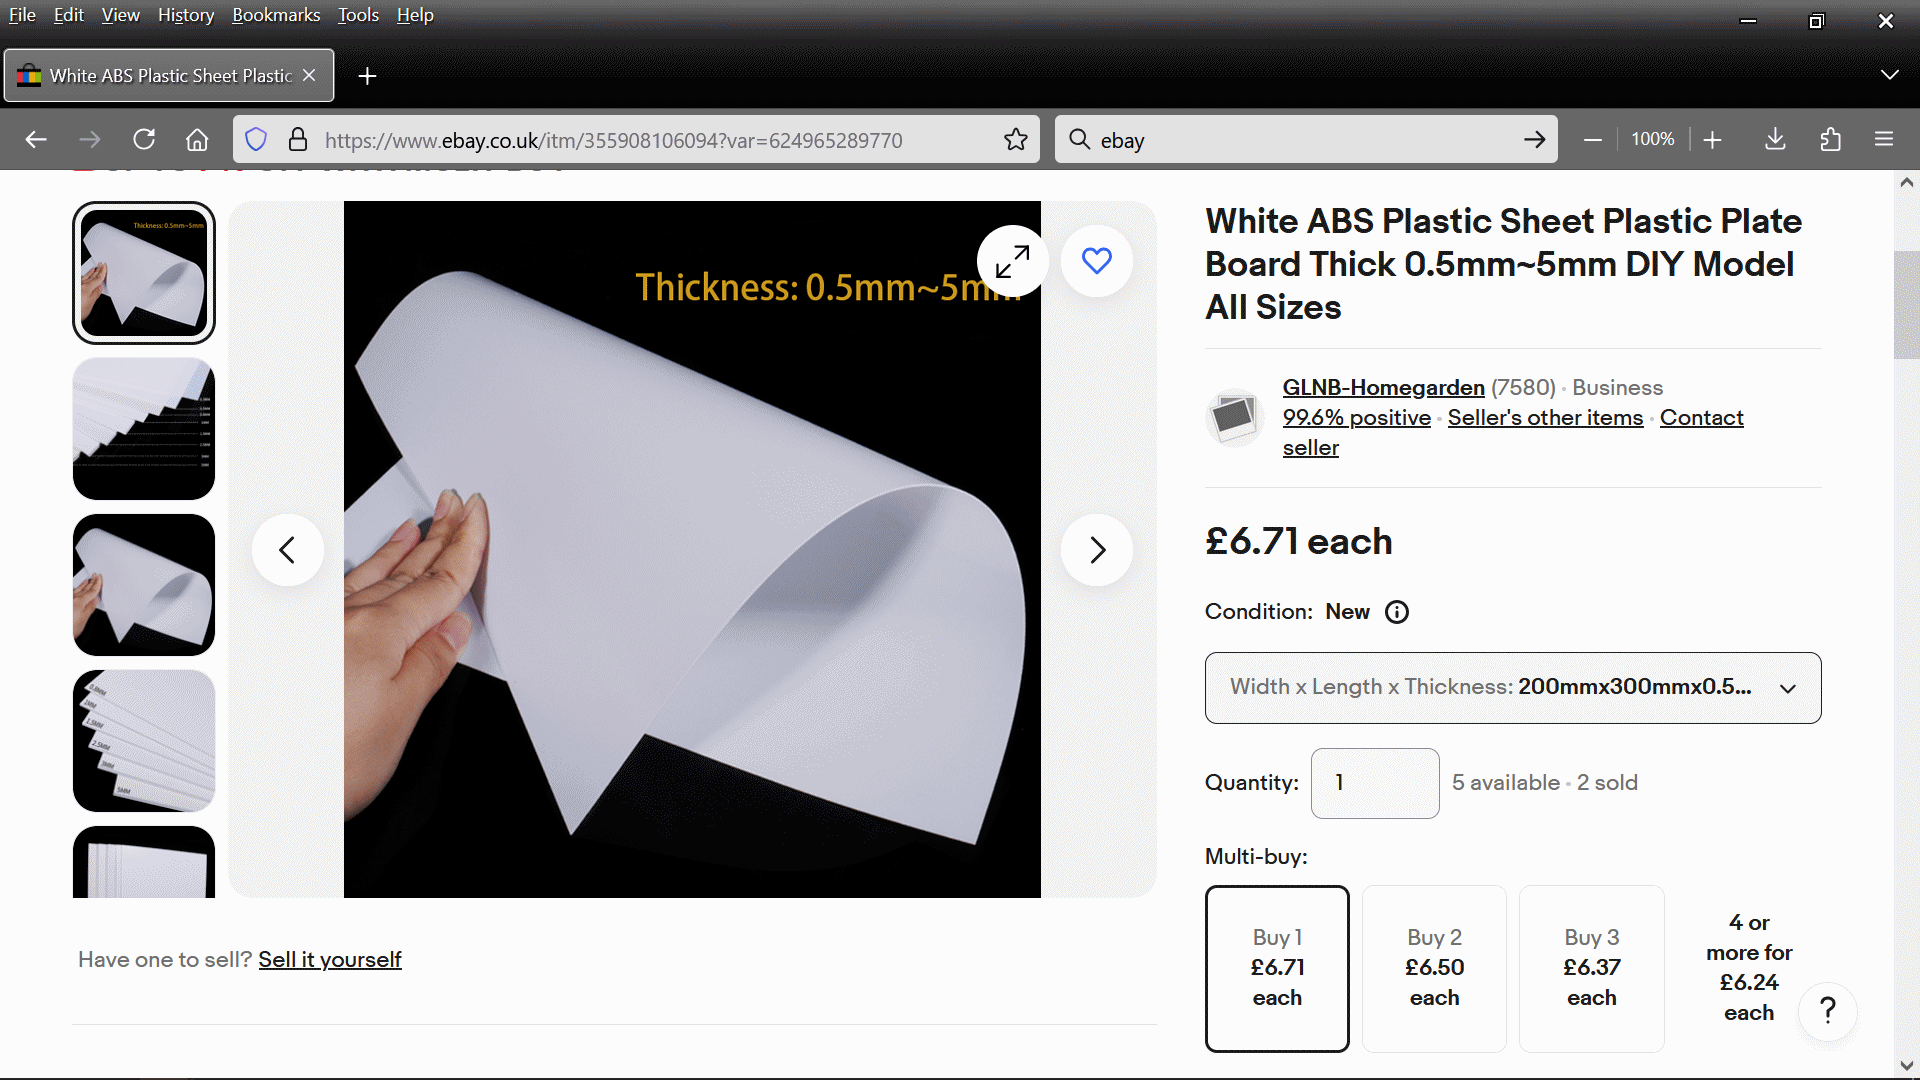The image size is (1920, 1080).
Task: Open the Firefox application hamburger menu
Action: pos(1884,140)
